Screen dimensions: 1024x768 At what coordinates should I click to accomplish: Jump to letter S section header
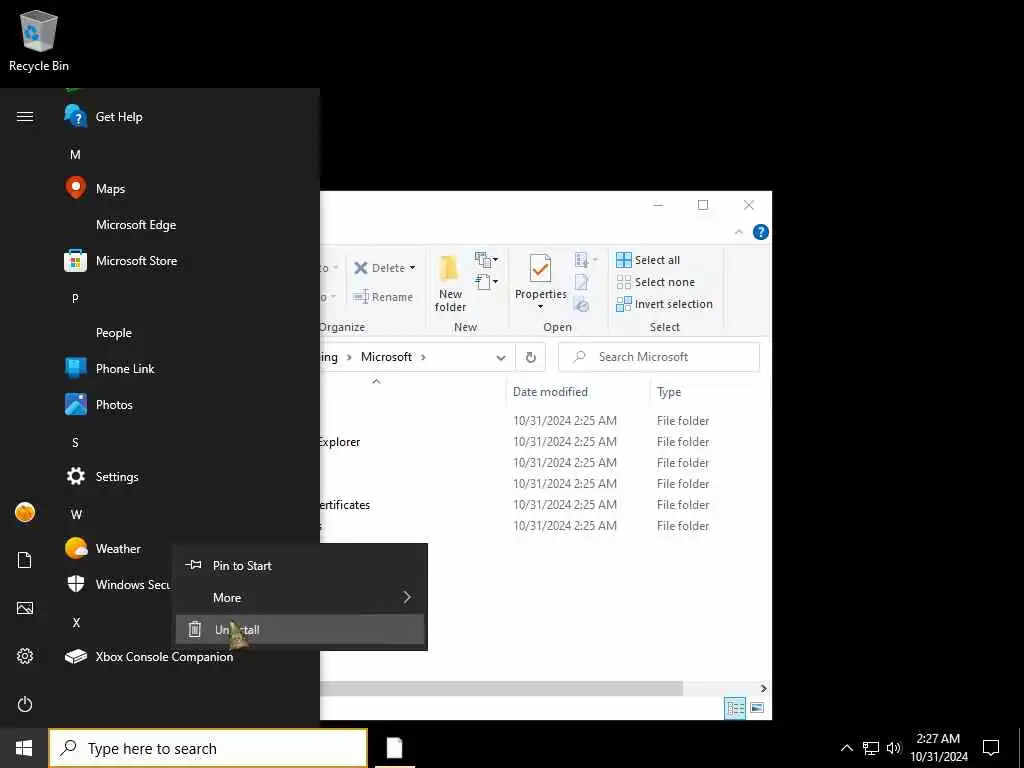(x=75, y=443)
